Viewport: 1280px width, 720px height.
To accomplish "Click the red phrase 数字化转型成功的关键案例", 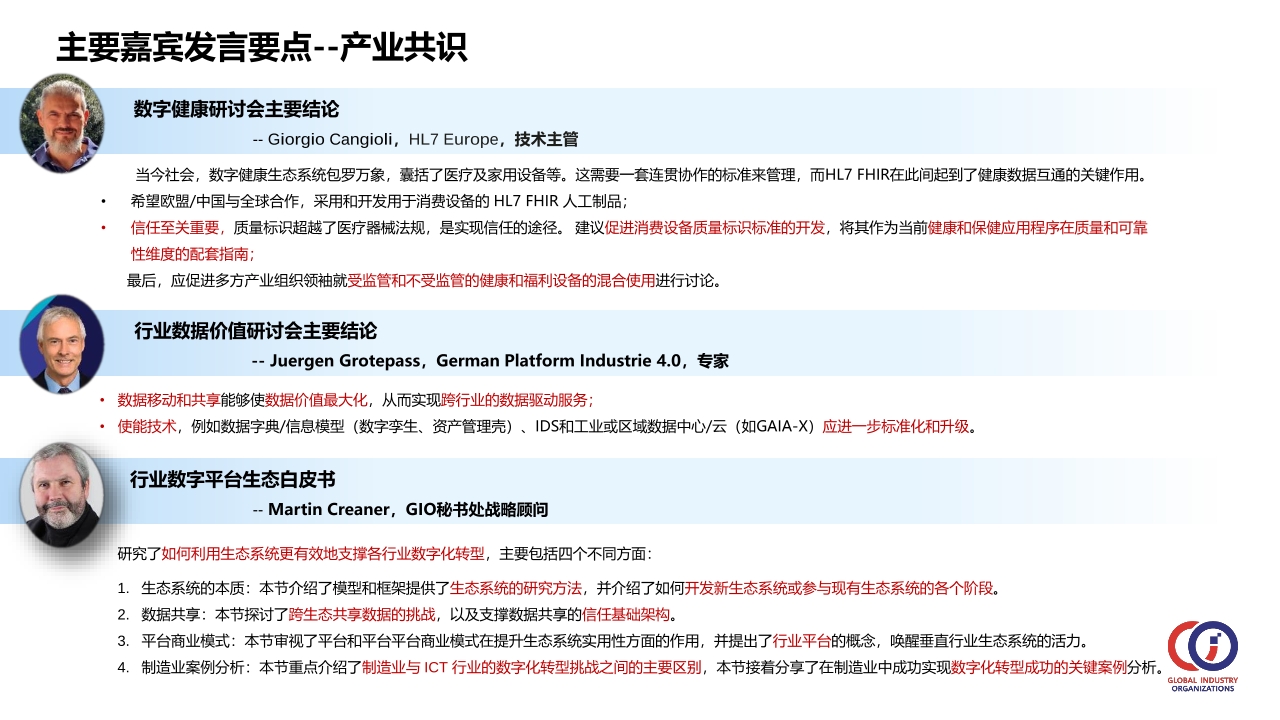I will tap(1038, 668).
